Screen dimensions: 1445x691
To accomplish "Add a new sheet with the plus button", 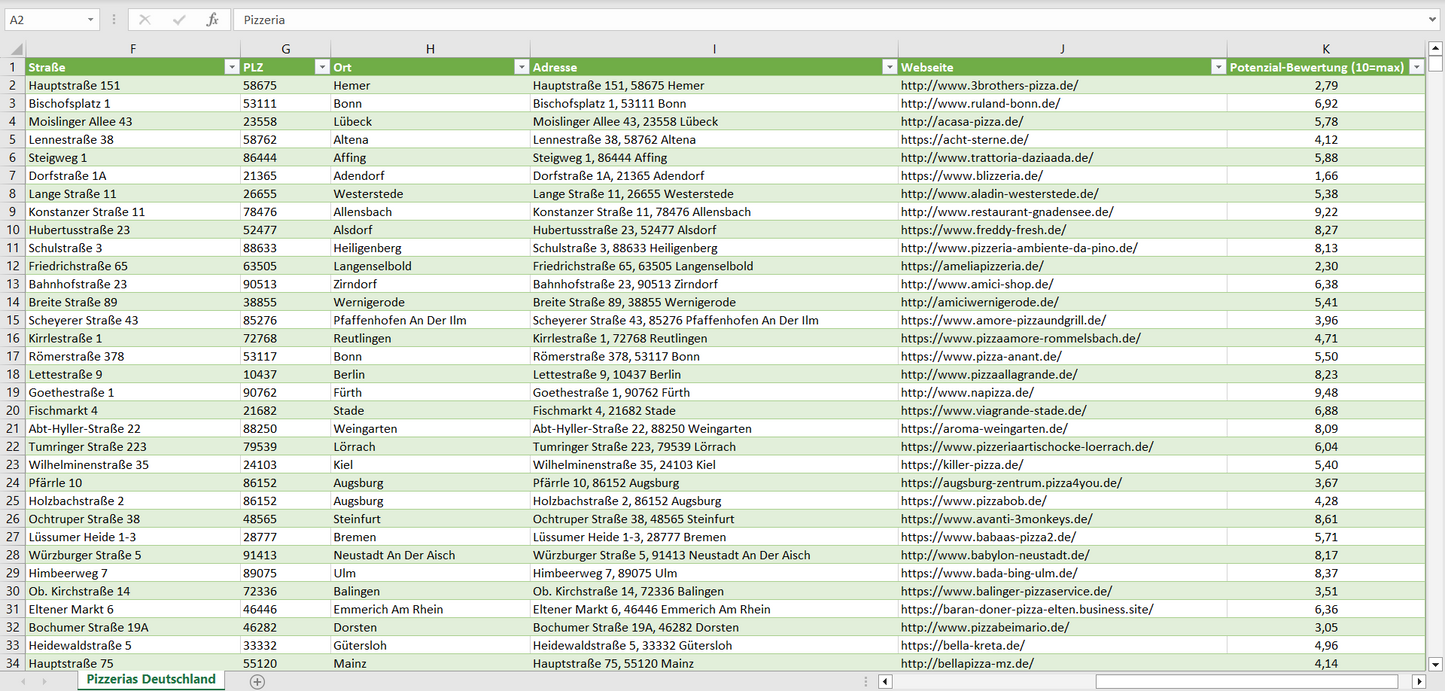I will coord(257,681).
